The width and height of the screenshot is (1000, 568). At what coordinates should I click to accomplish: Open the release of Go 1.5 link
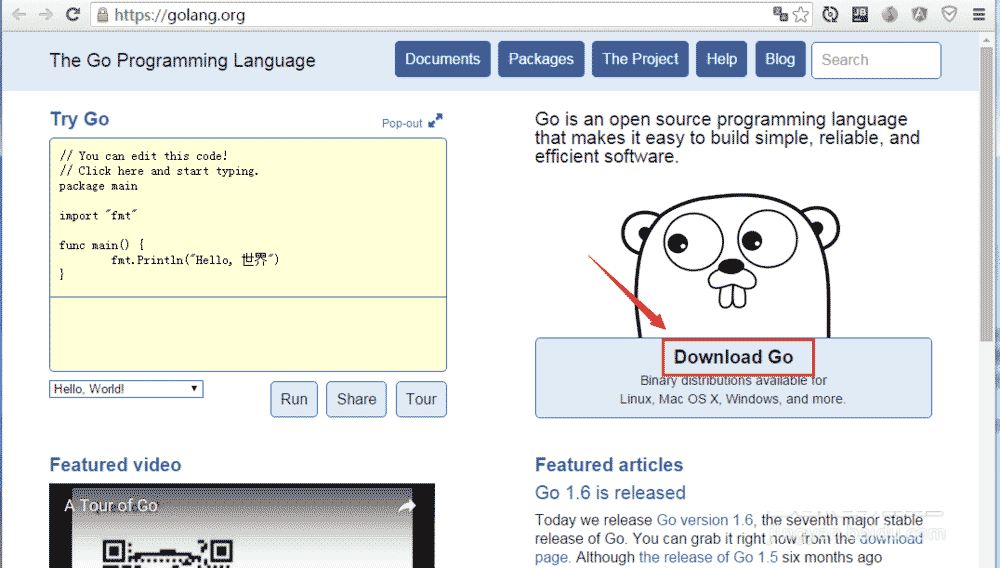click(x=709, y=557)
